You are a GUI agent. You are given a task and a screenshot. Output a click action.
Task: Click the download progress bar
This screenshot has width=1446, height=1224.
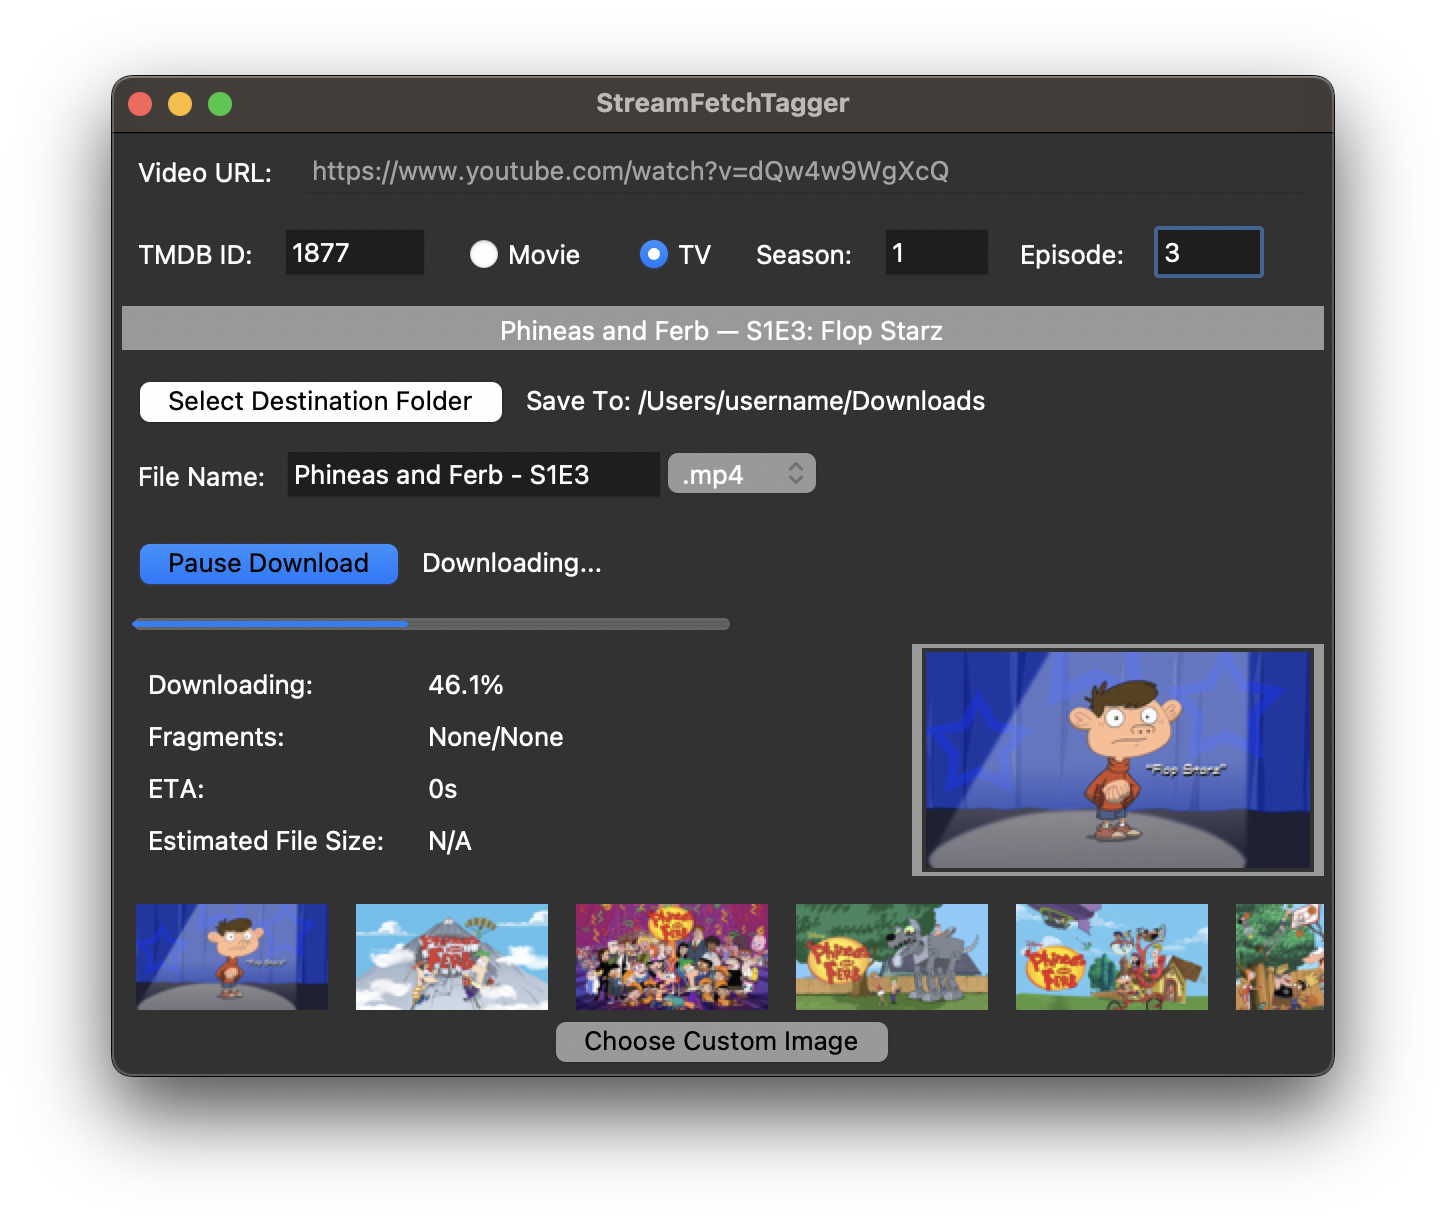click(x=431, y=624)
